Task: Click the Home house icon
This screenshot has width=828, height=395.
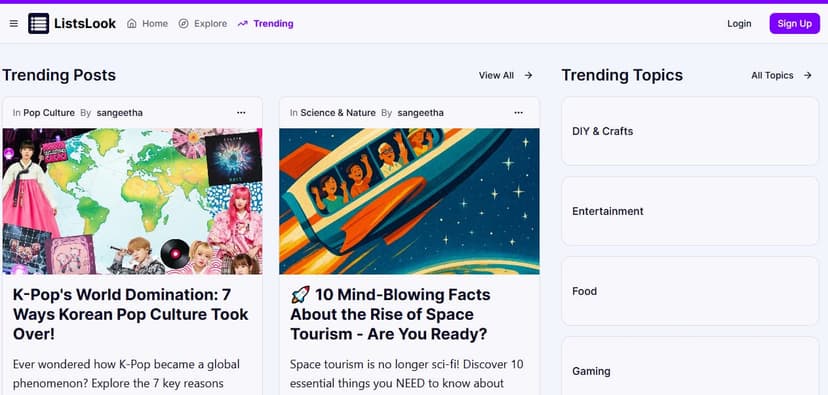Action: [132, 24]
